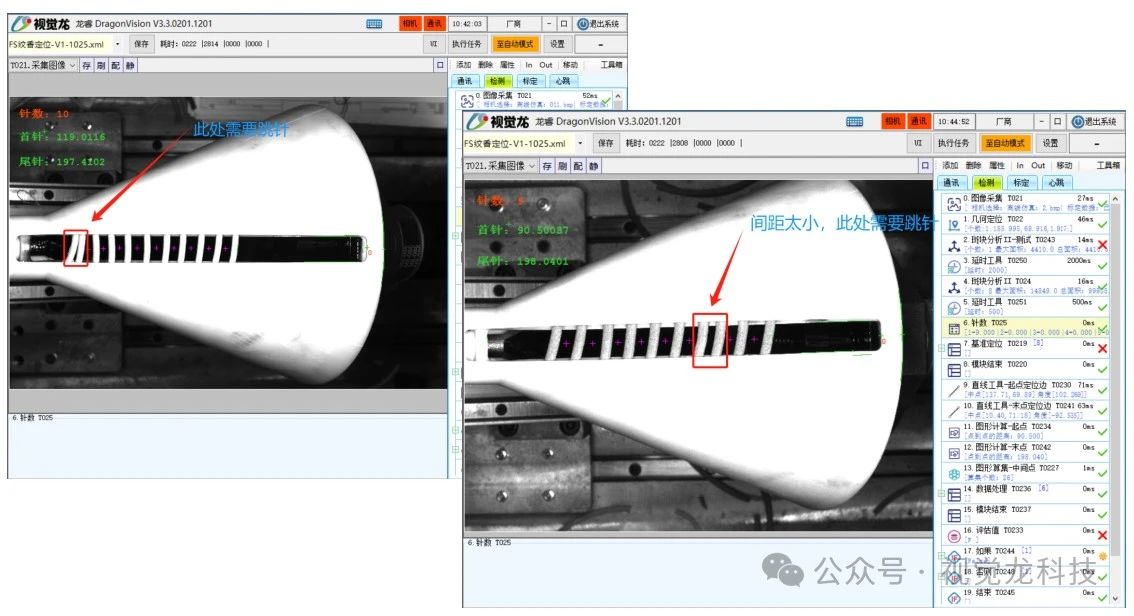Open on-screen keyboard icon in front window
Viewport: 1134px width, 616px height.
854,121
